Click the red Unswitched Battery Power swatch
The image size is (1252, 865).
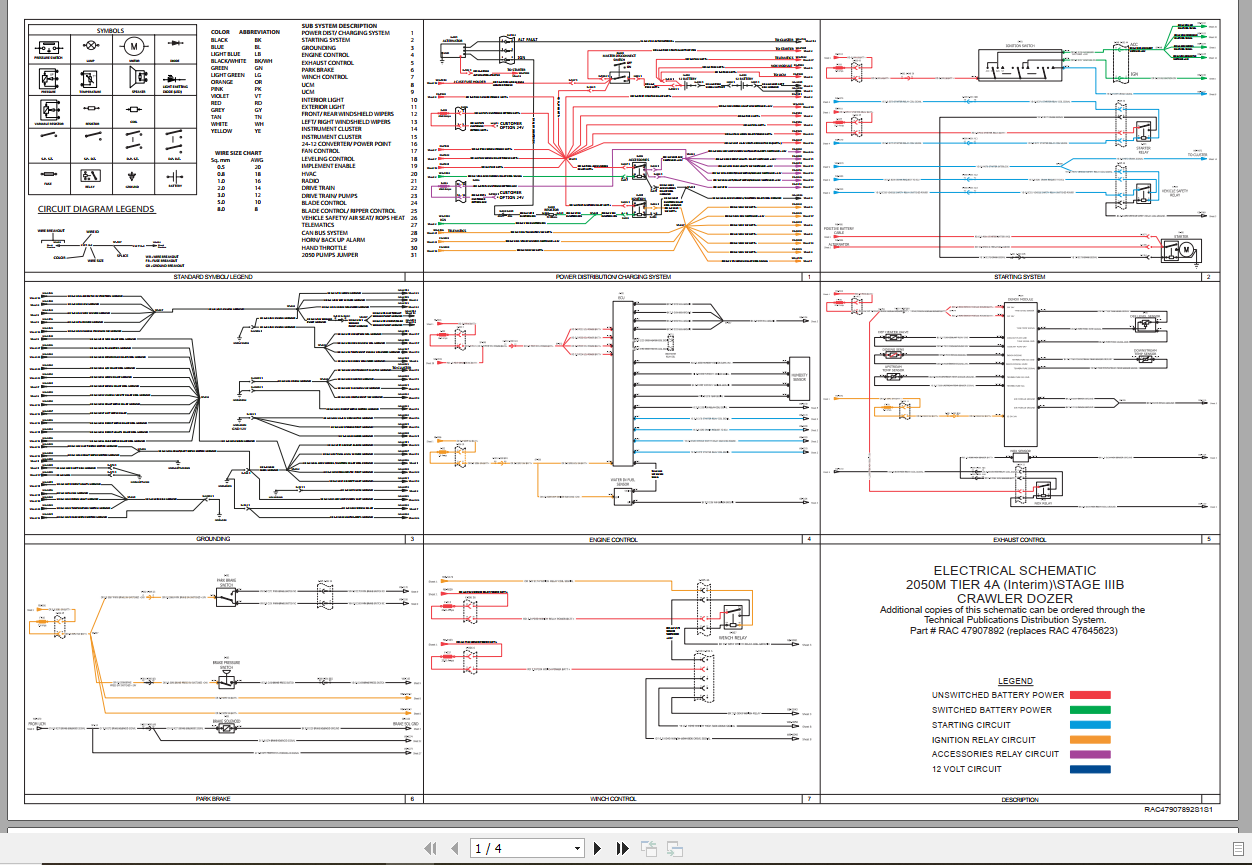coord(1090,695)
